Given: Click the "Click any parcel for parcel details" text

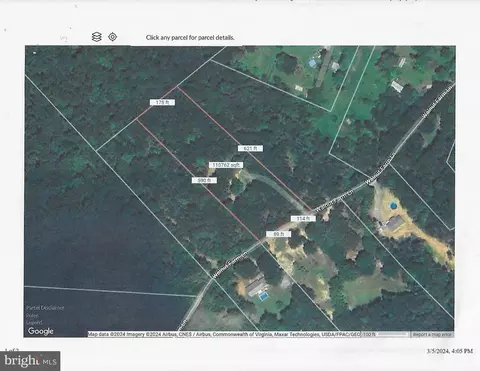Looking at the screenshot, I should [x=190, y=38].
